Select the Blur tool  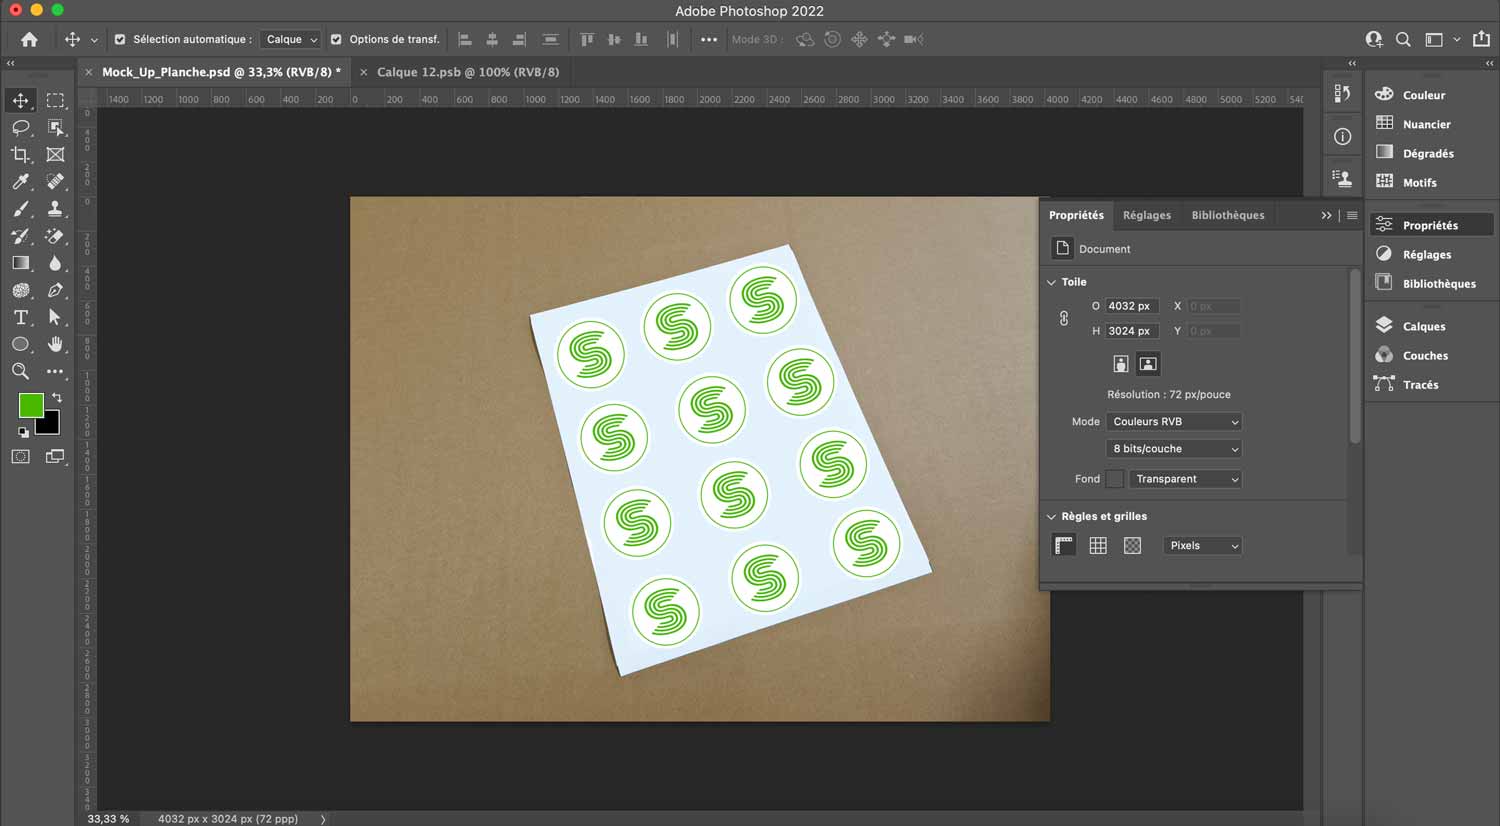click(55, 262)
